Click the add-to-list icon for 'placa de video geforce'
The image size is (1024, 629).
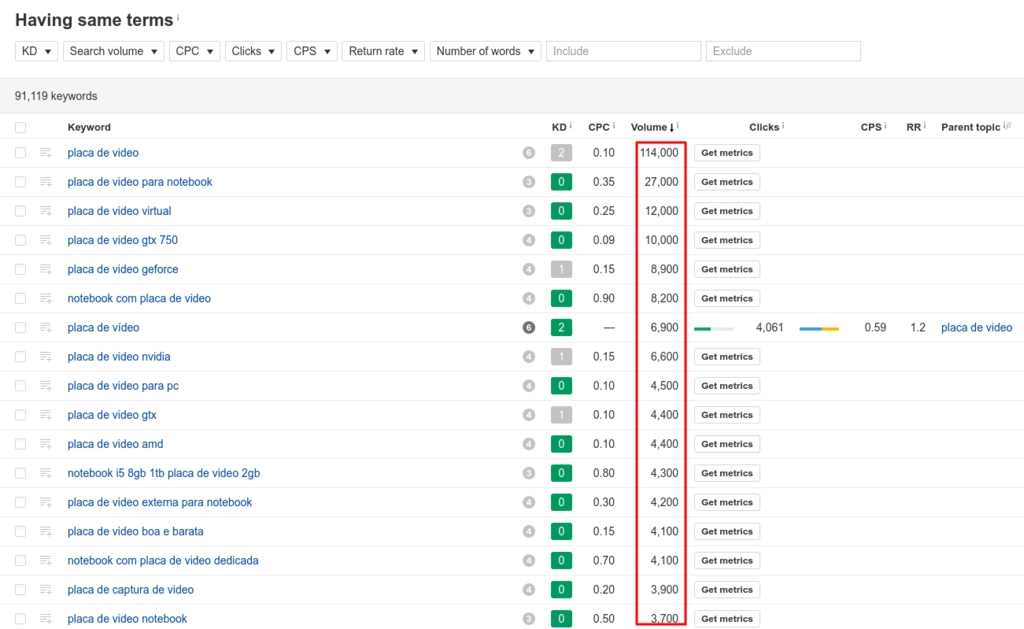point(46,269)
